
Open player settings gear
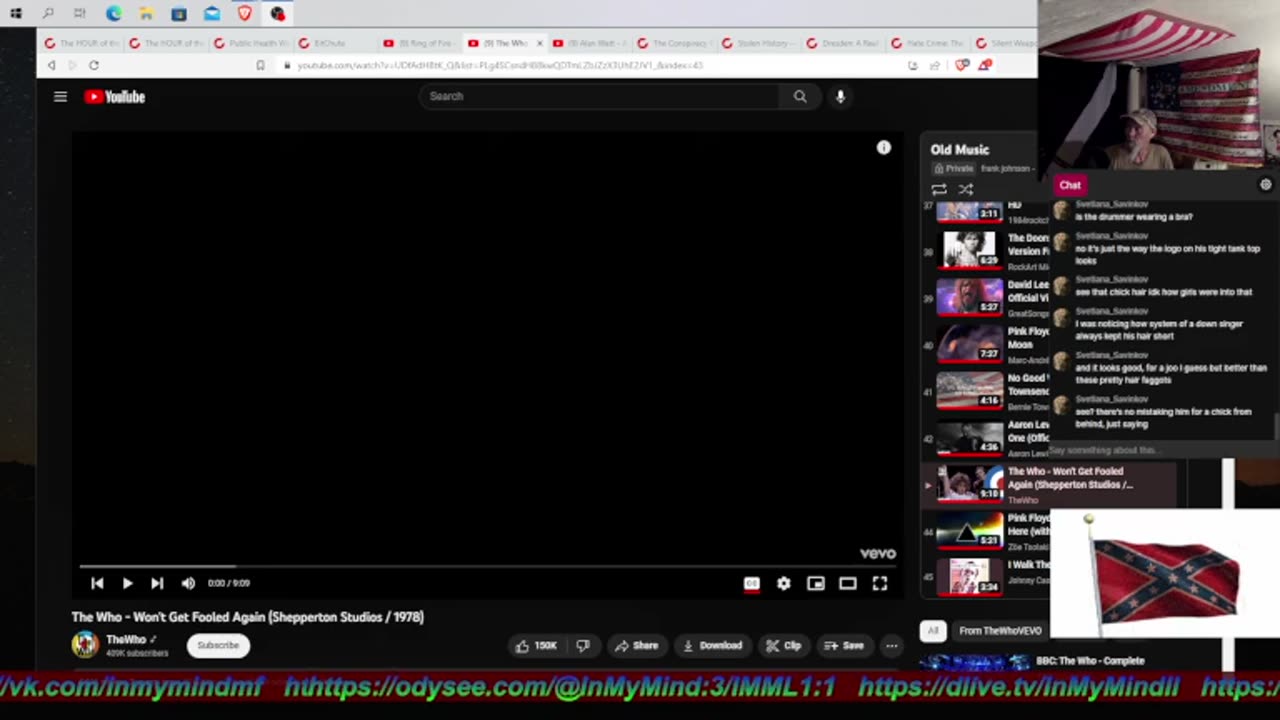point(784,584)
